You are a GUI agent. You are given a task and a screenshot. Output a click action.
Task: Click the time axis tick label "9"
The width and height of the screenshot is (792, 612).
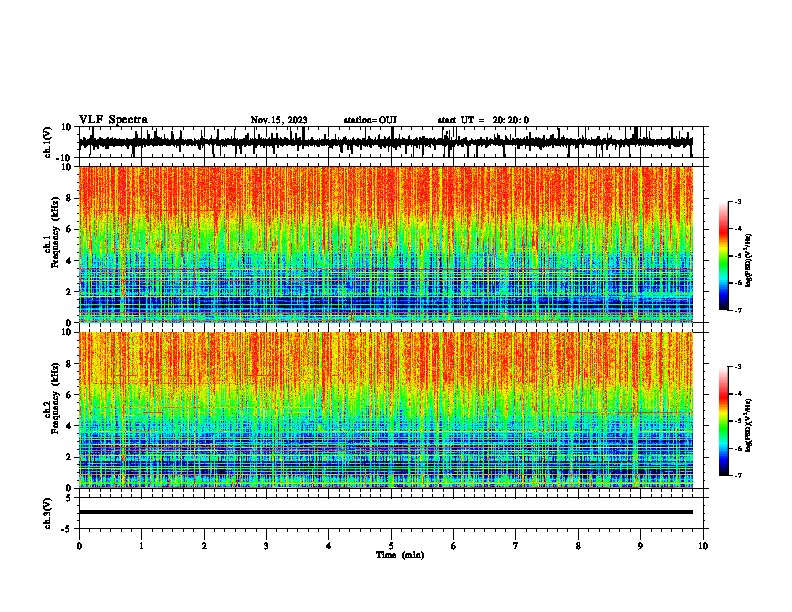click(640, 546)
